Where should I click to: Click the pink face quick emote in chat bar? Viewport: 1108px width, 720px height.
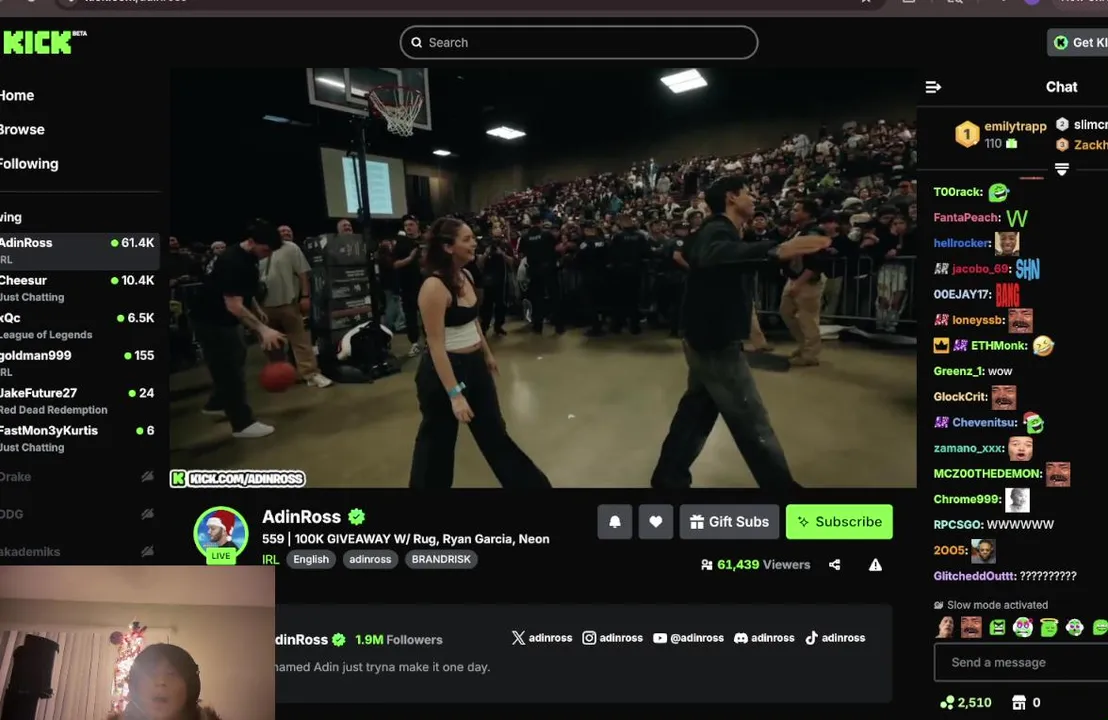[x=1022, y=627]
